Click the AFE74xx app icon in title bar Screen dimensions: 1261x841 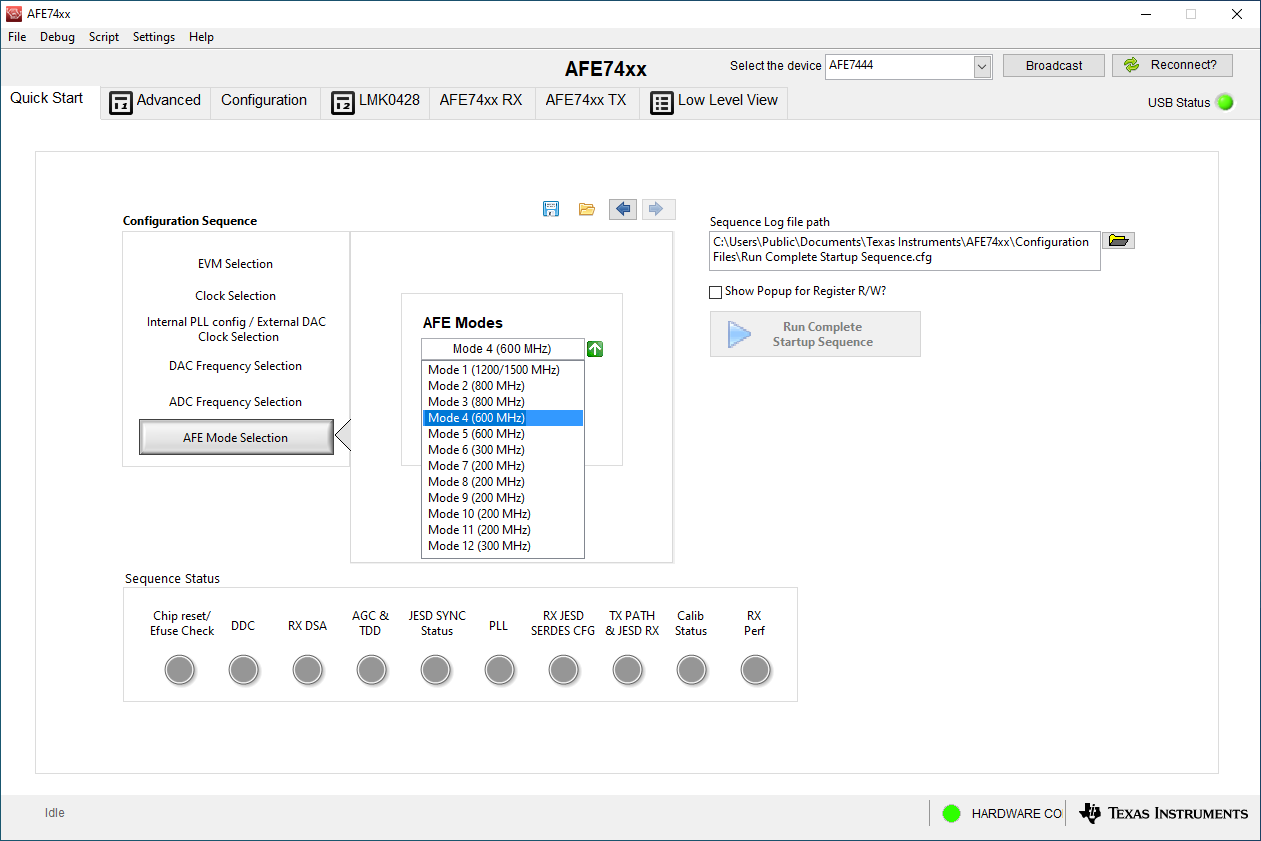click(x=14, y=14)
